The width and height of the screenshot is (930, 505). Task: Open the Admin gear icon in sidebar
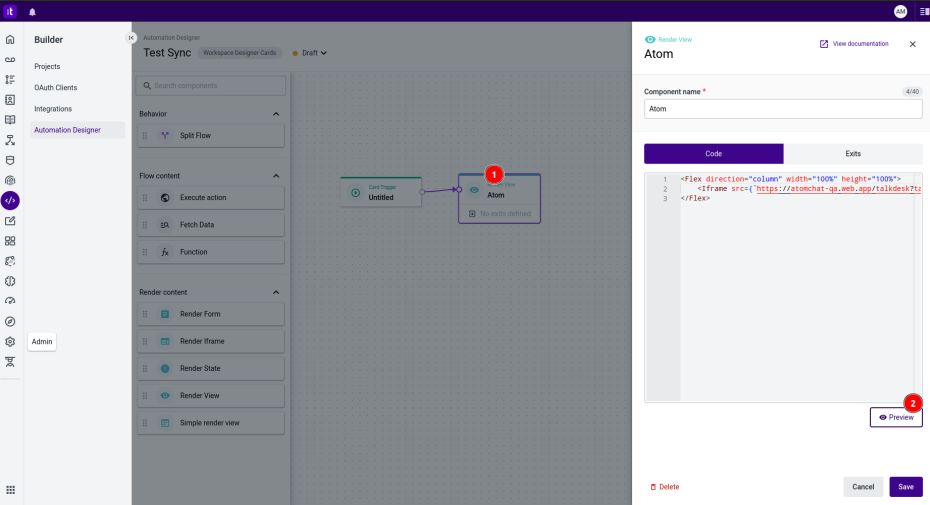[10, 341]
